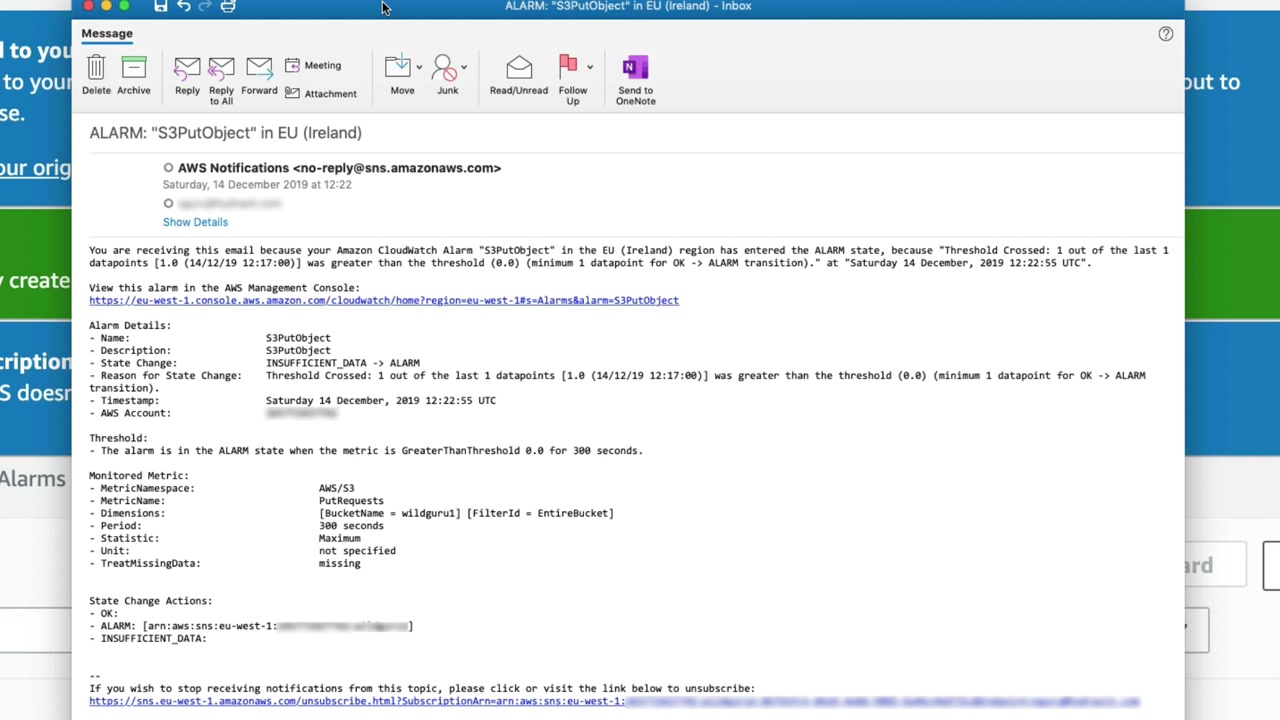The height and width of the screenshot is (720, 1280).
Task: Open the CloudWatch console alarm link
Action: tap(384, 300)
